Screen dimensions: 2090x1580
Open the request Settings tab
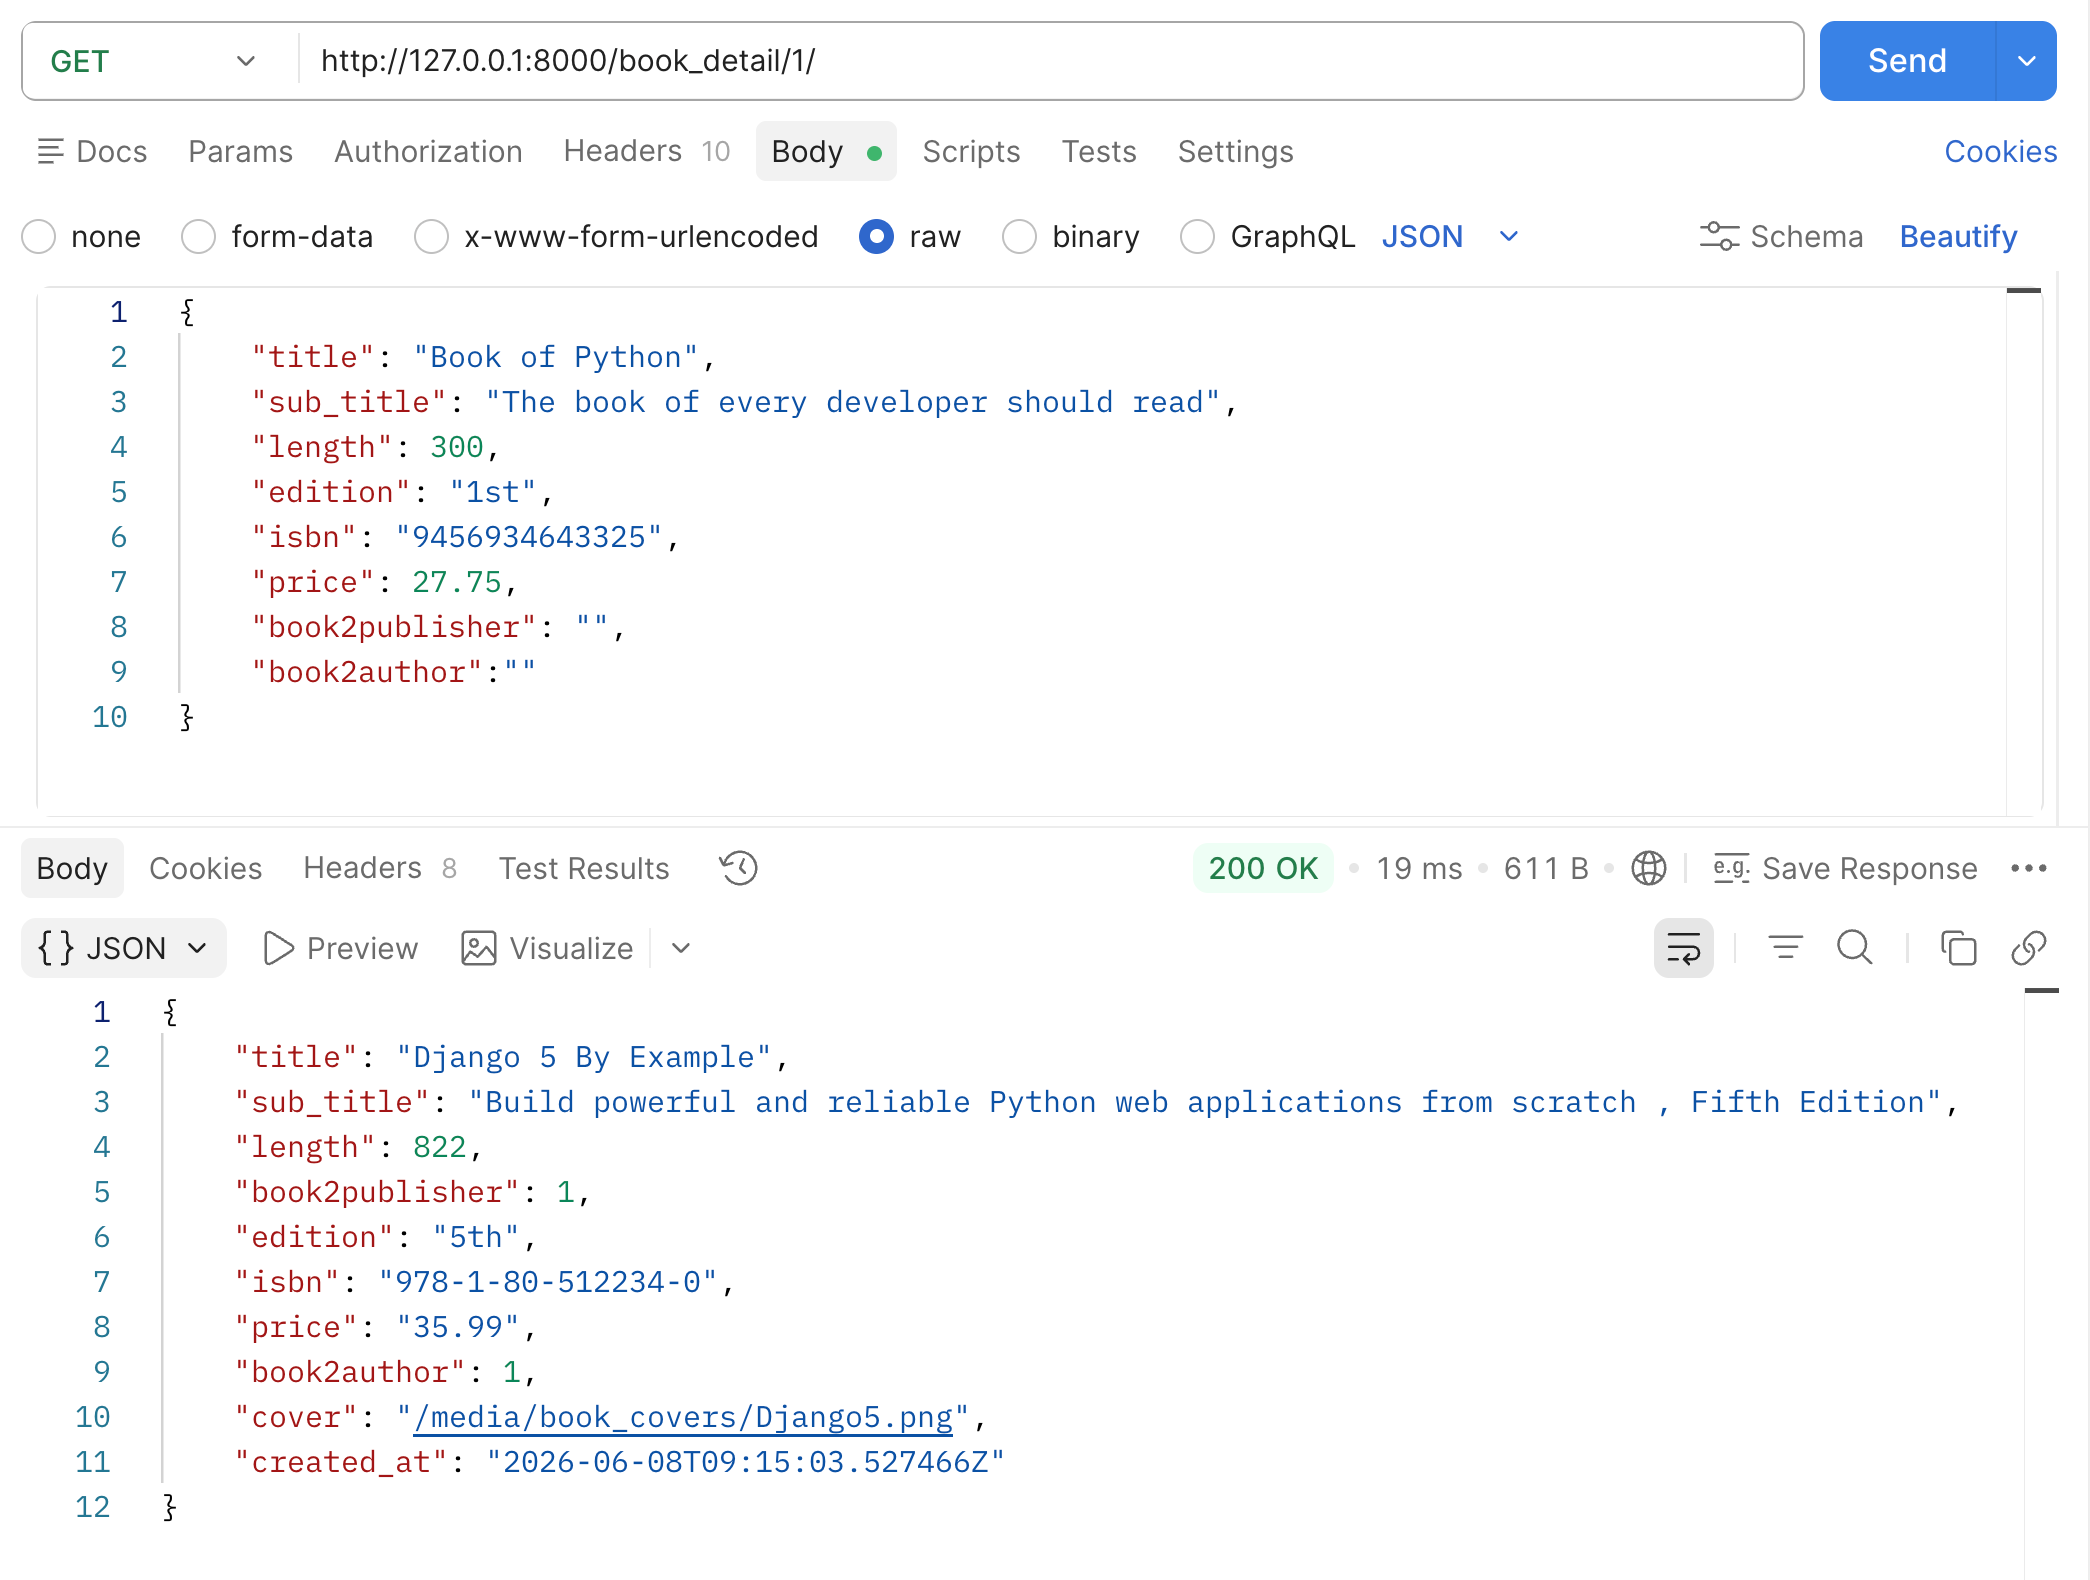coord(1235,151)
